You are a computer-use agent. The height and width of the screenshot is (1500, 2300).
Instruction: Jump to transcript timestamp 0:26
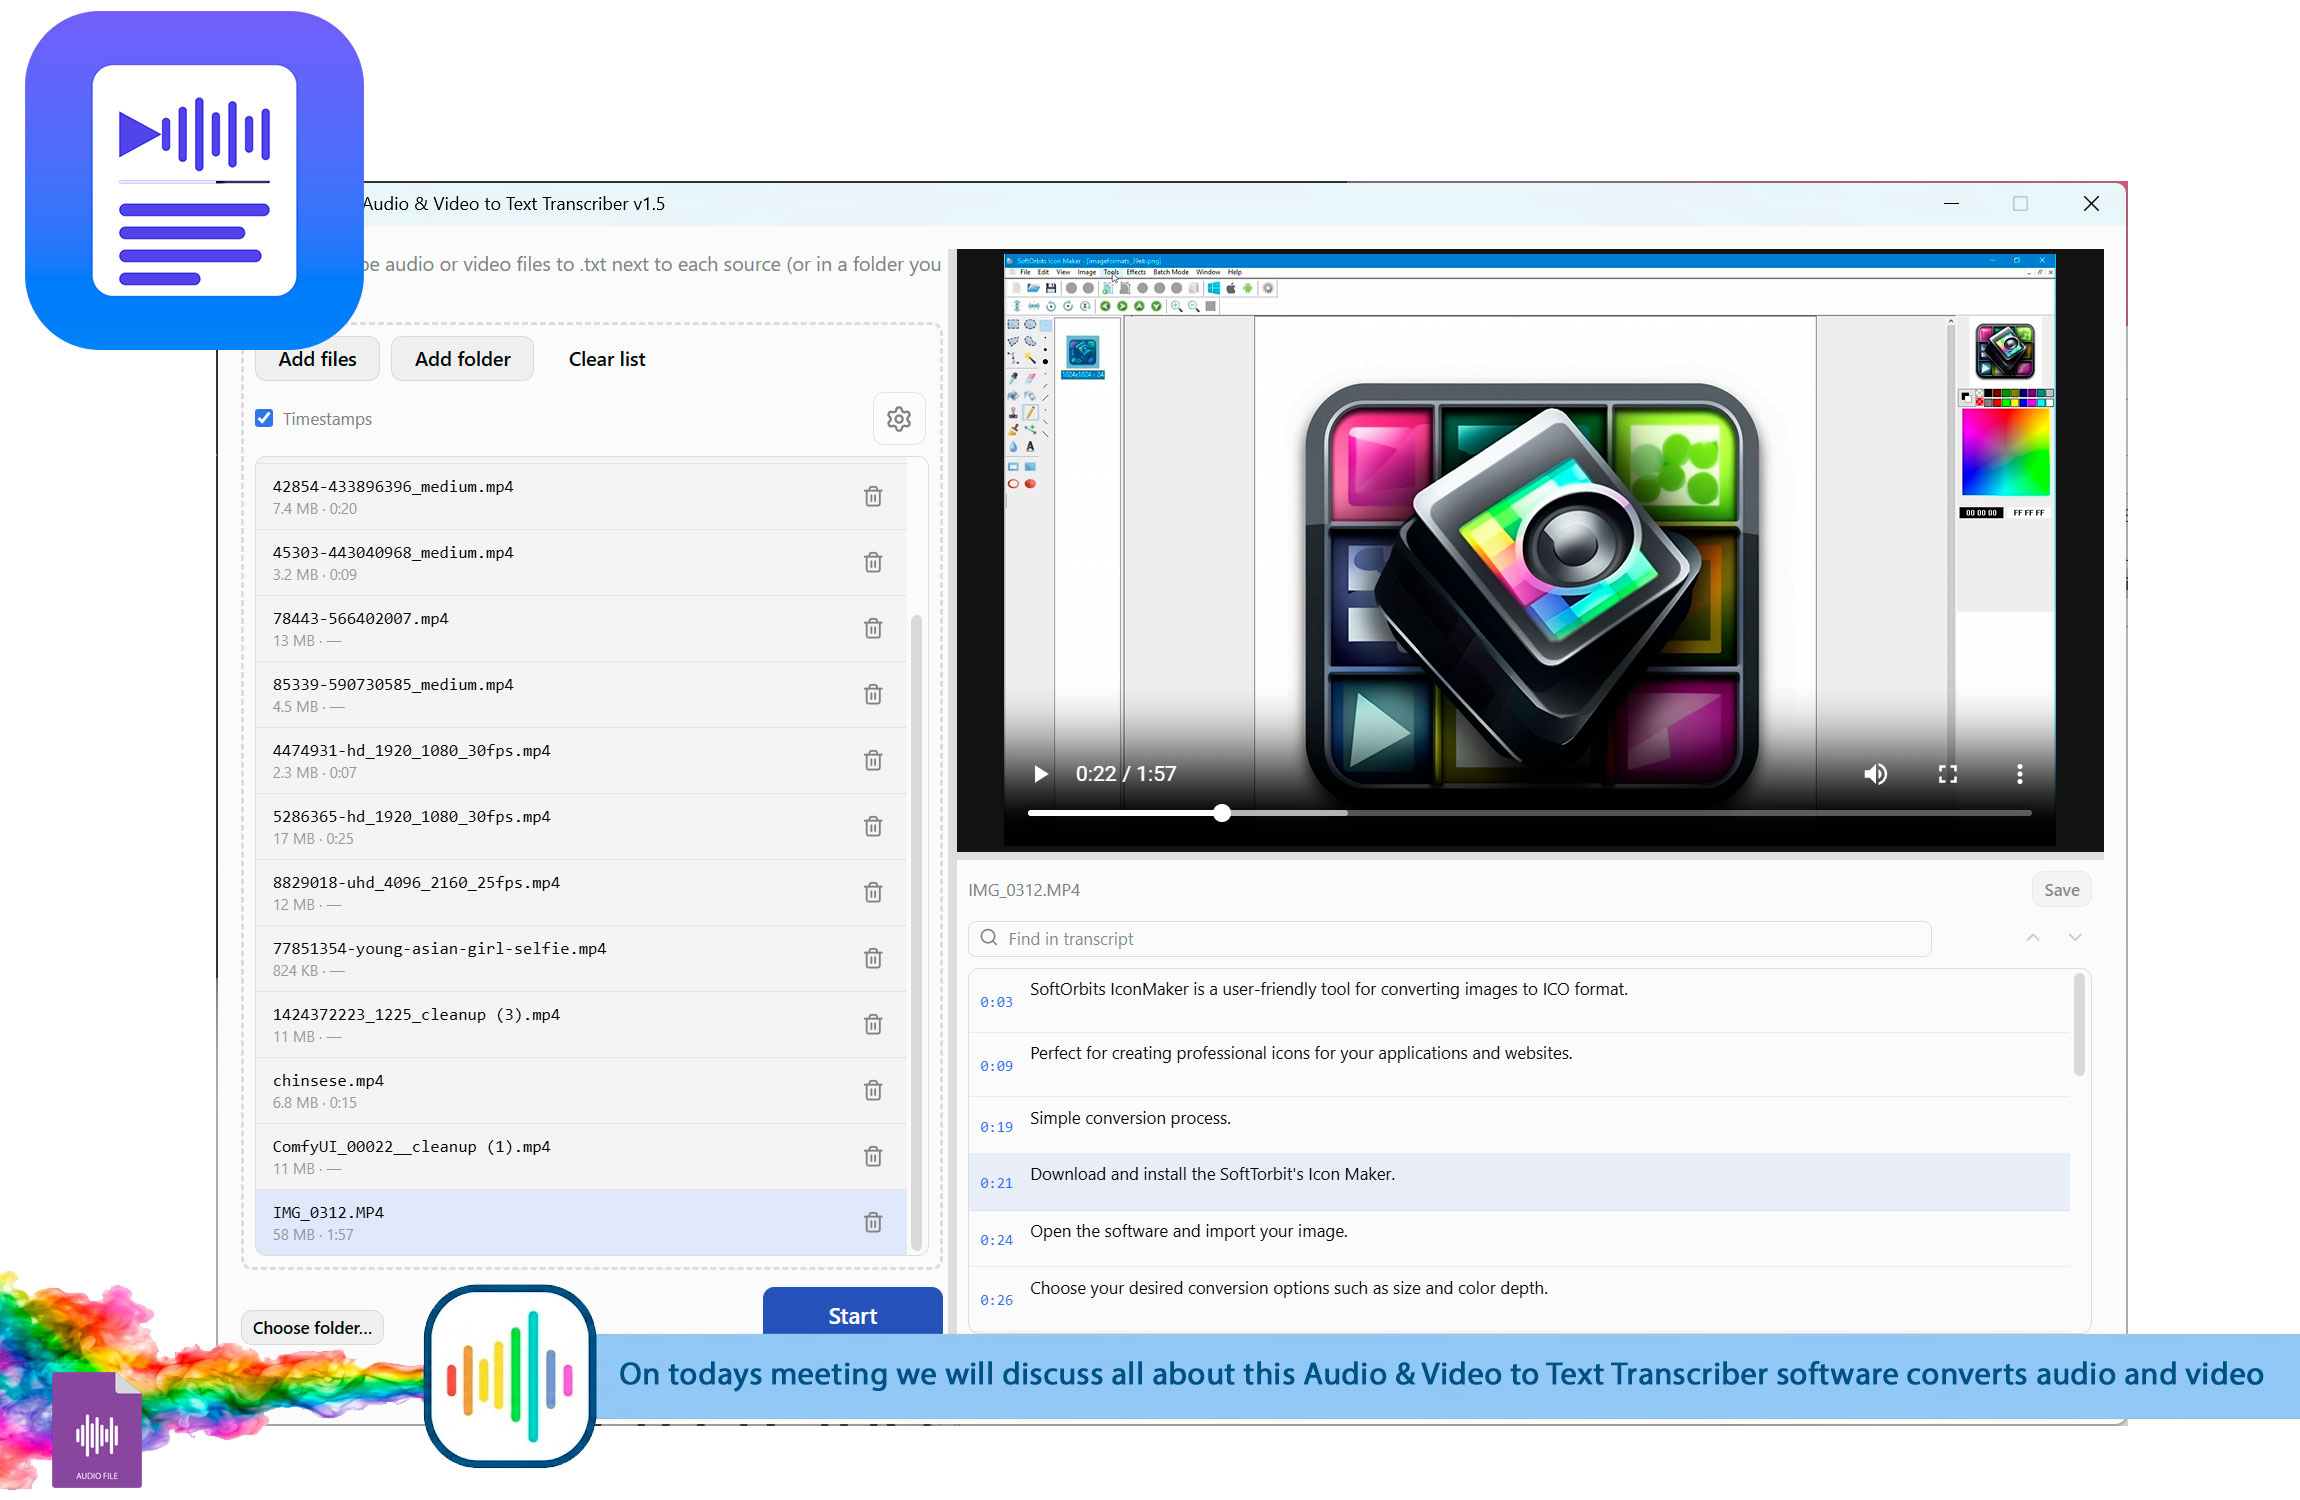click(996, 1300)
